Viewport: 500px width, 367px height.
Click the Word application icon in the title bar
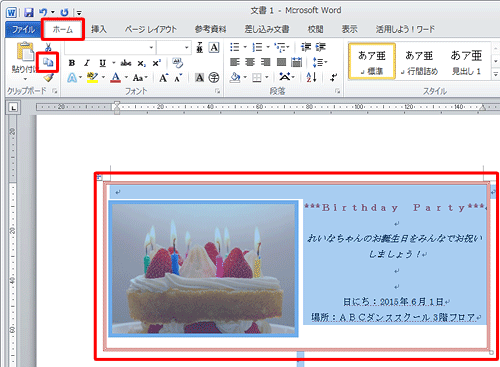[x=11, y=13]
